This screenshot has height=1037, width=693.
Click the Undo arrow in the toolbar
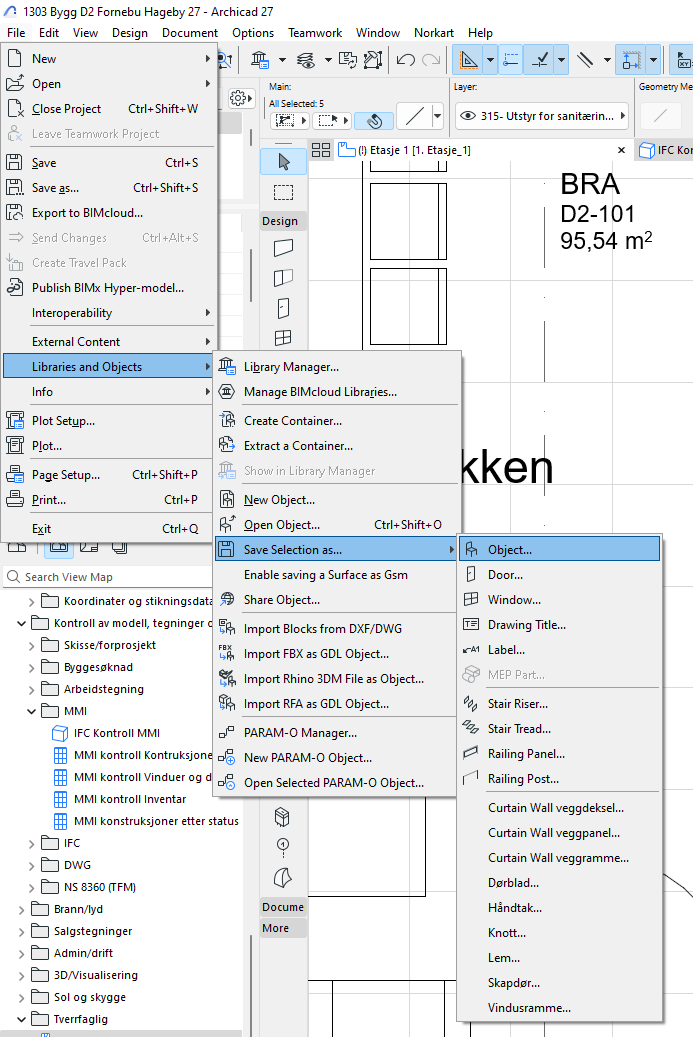[405, 60]
